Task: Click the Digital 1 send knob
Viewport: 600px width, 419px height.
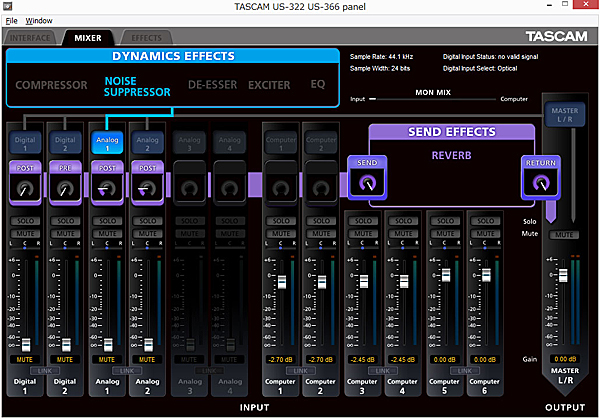Action: pyautogui.click(x=25, y=189)
